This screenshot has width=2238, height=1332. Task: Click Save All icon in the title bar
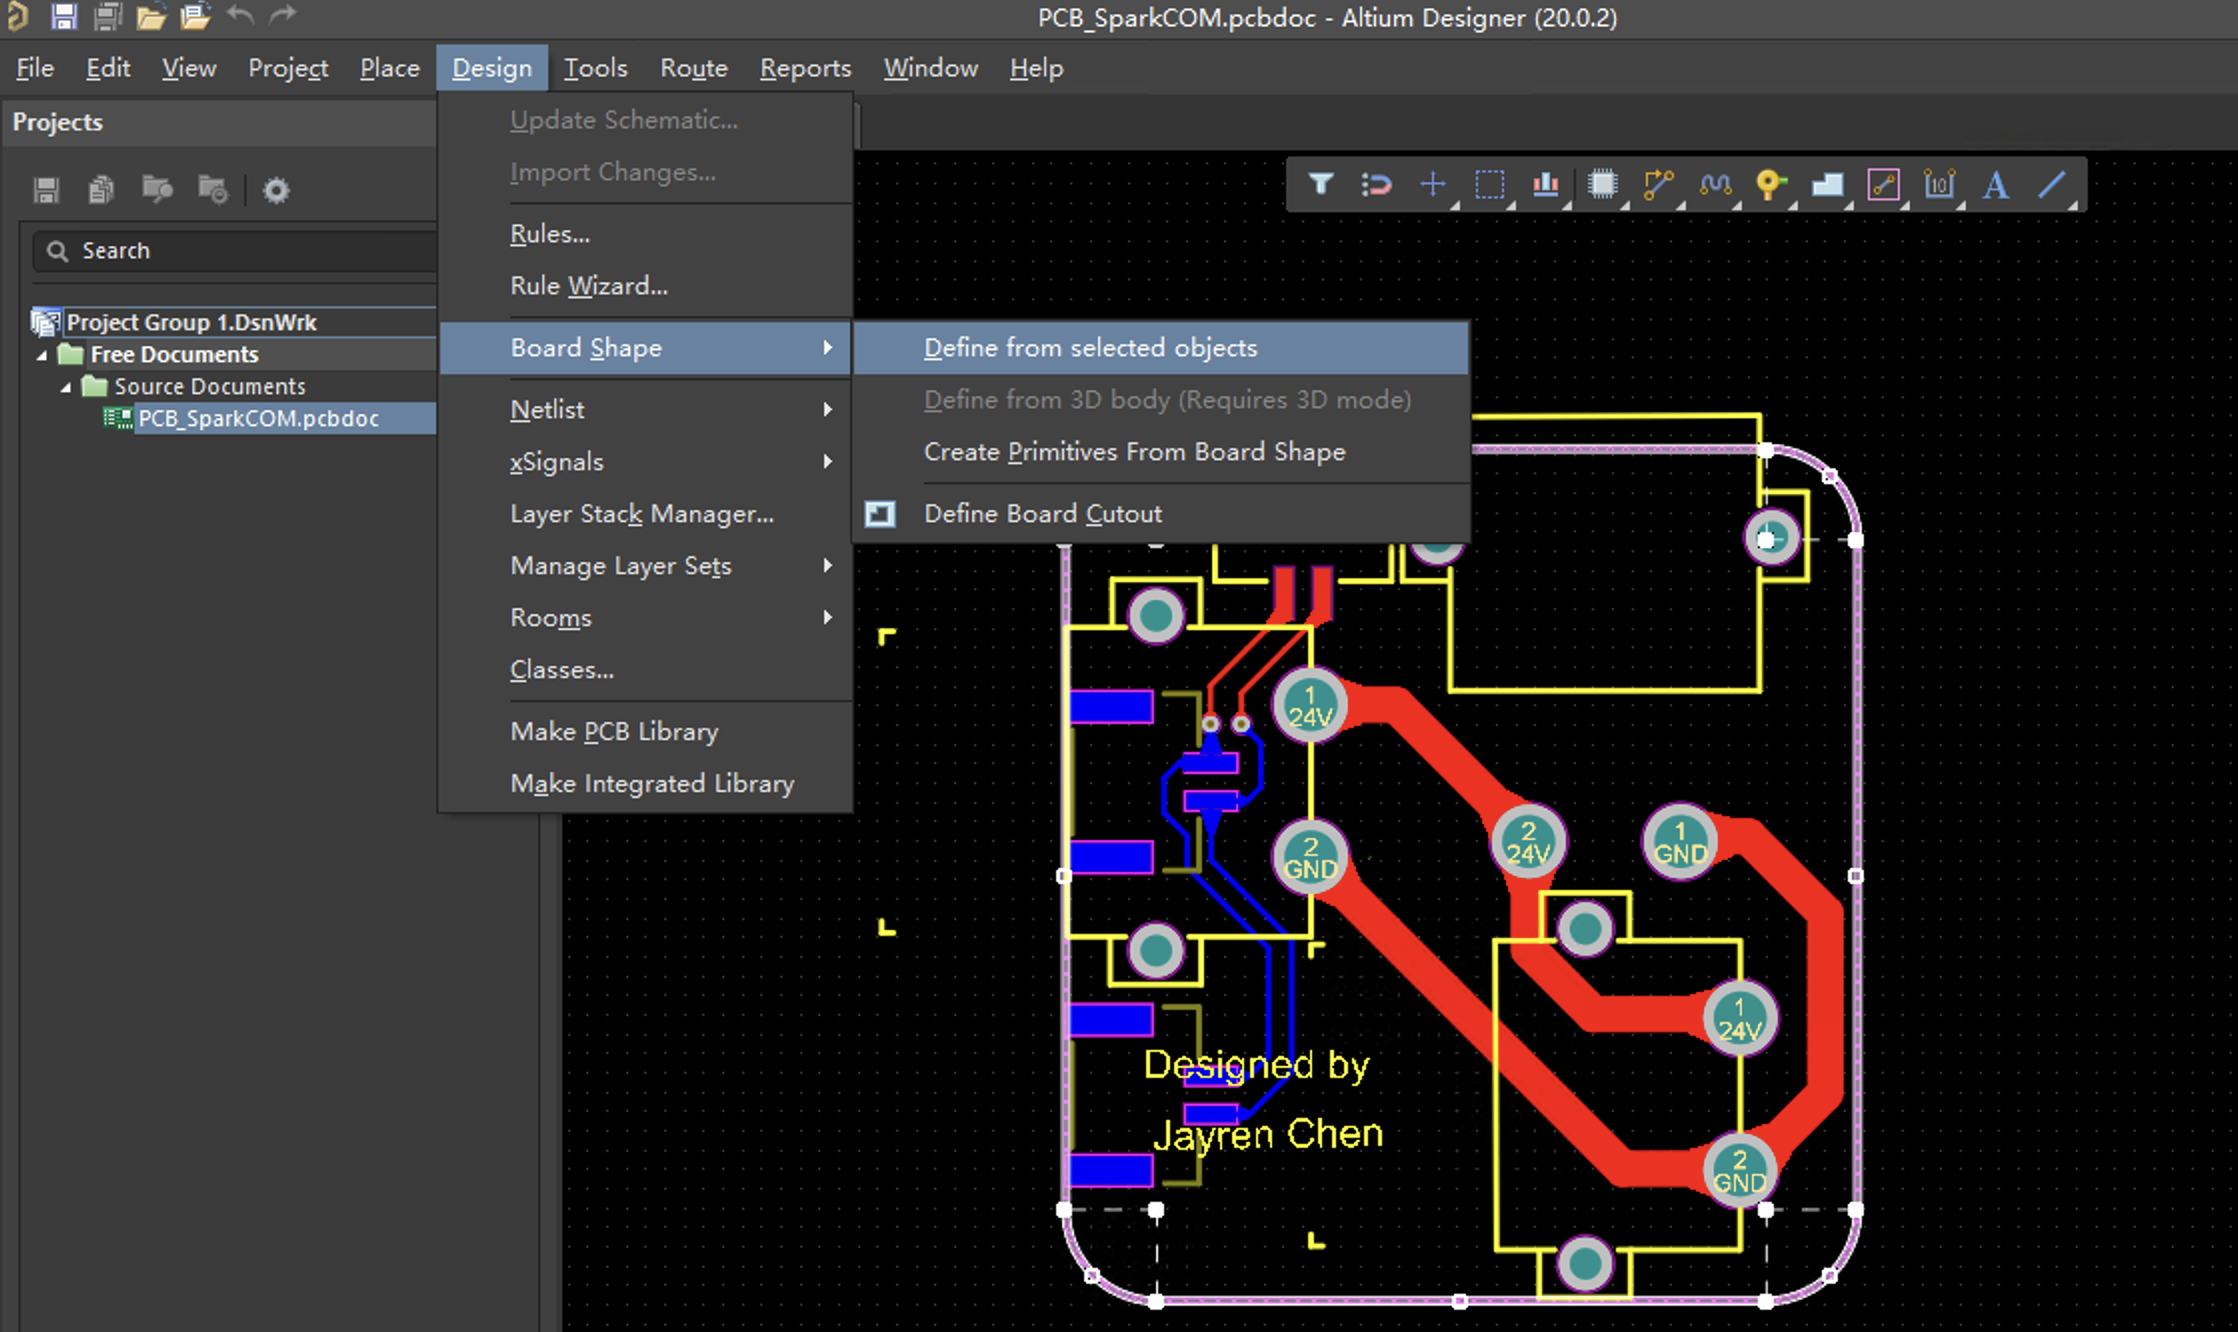coord(107,15)
